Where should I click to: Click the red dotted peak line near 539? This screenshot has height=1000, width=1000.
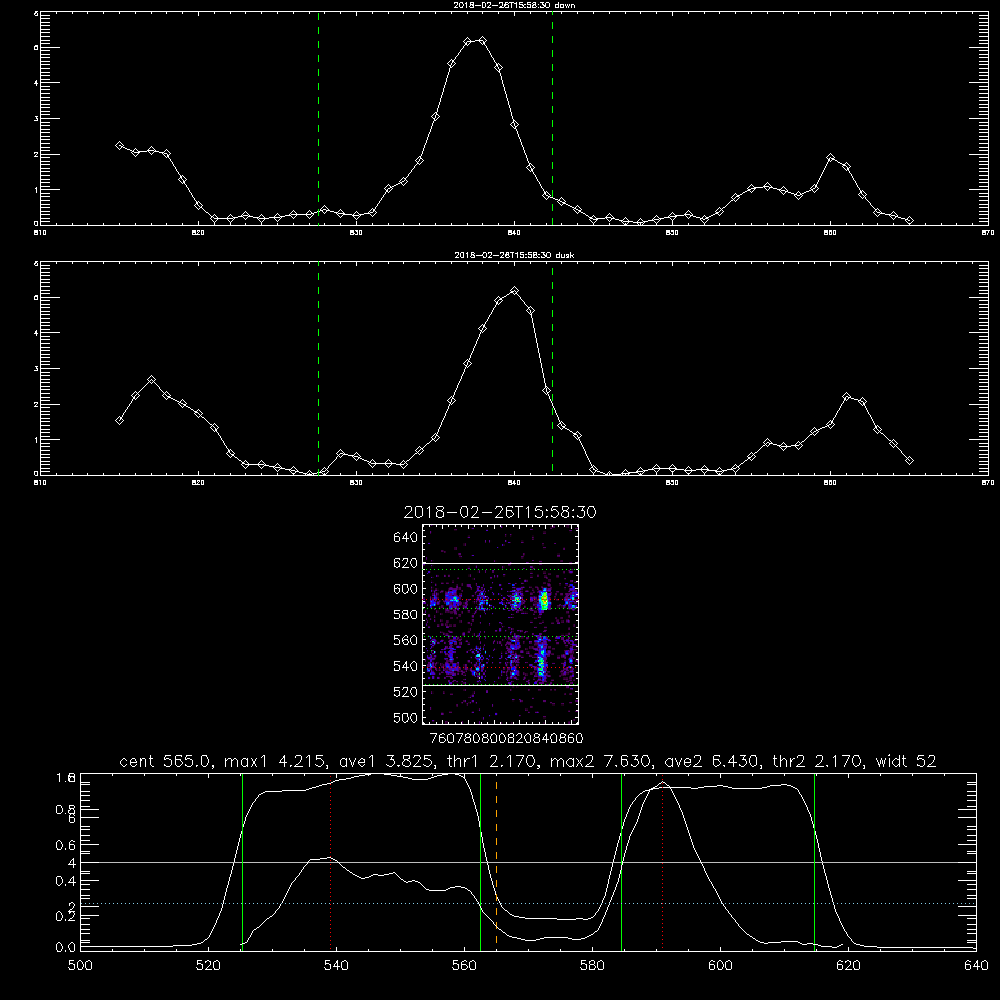point(330,861)
